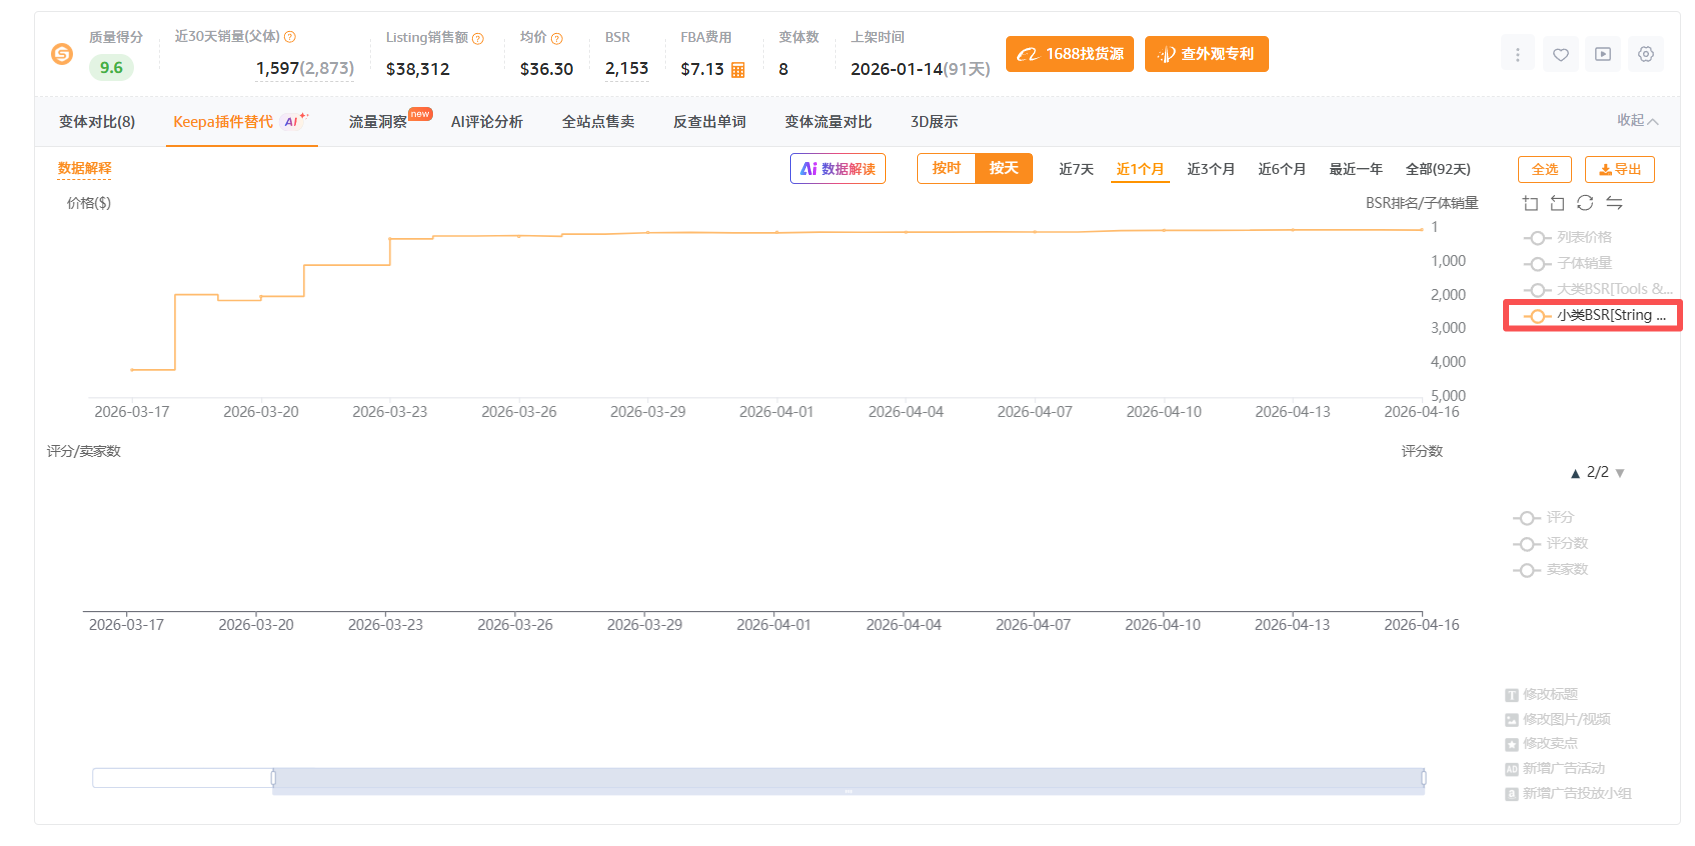
Task: Click the three-dot more options icon
Action: coord(1517,55)
